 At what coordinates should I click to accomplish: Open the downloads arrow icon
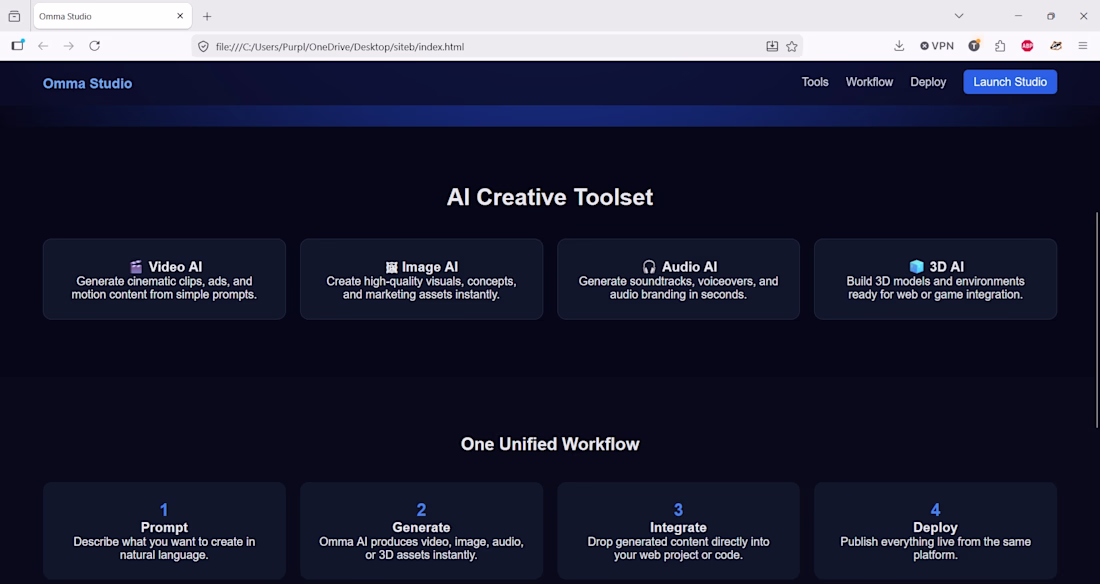[x=899, y=46]
